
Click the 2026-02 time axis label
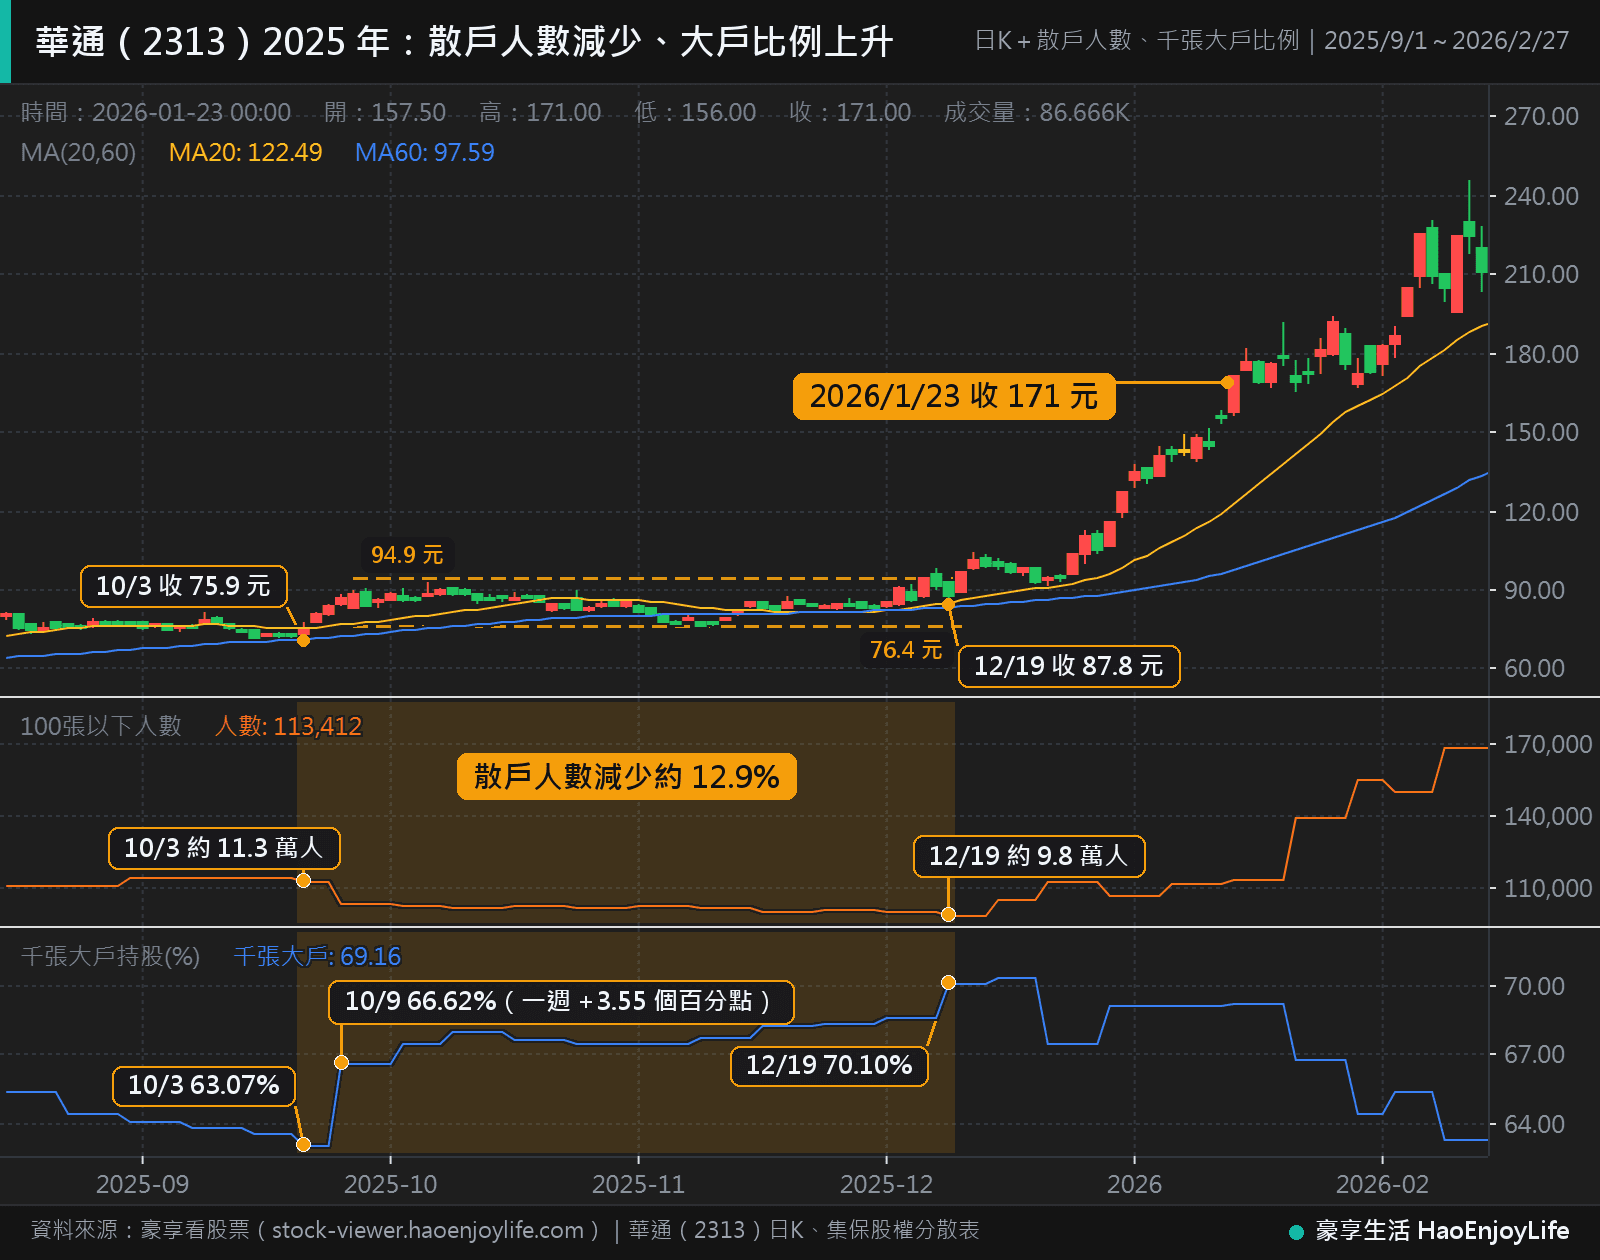point(1383,1184)
